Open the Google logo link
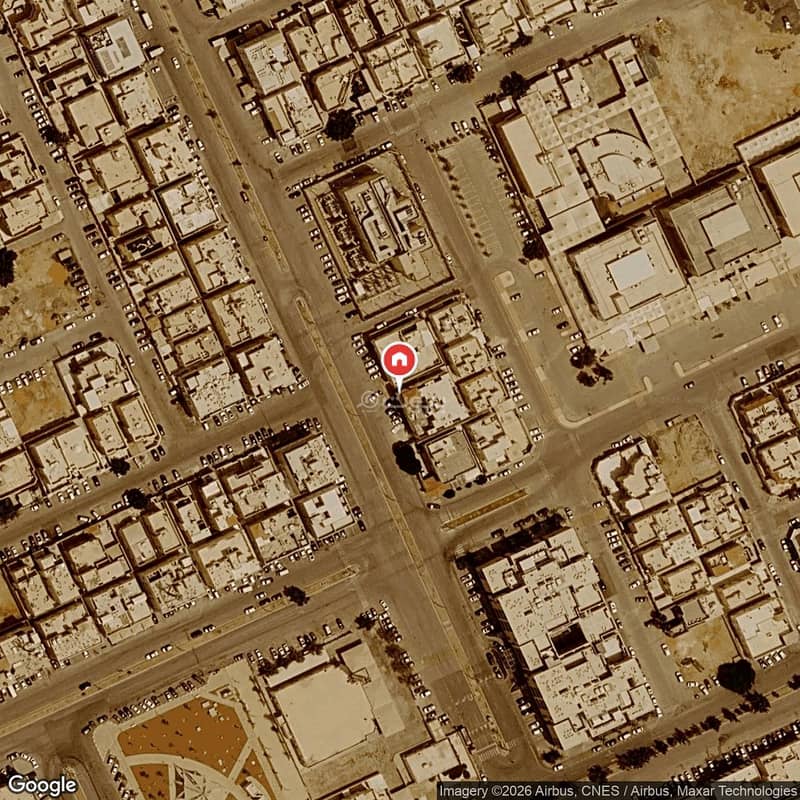800x800 pixels. [x=42, y=786]
